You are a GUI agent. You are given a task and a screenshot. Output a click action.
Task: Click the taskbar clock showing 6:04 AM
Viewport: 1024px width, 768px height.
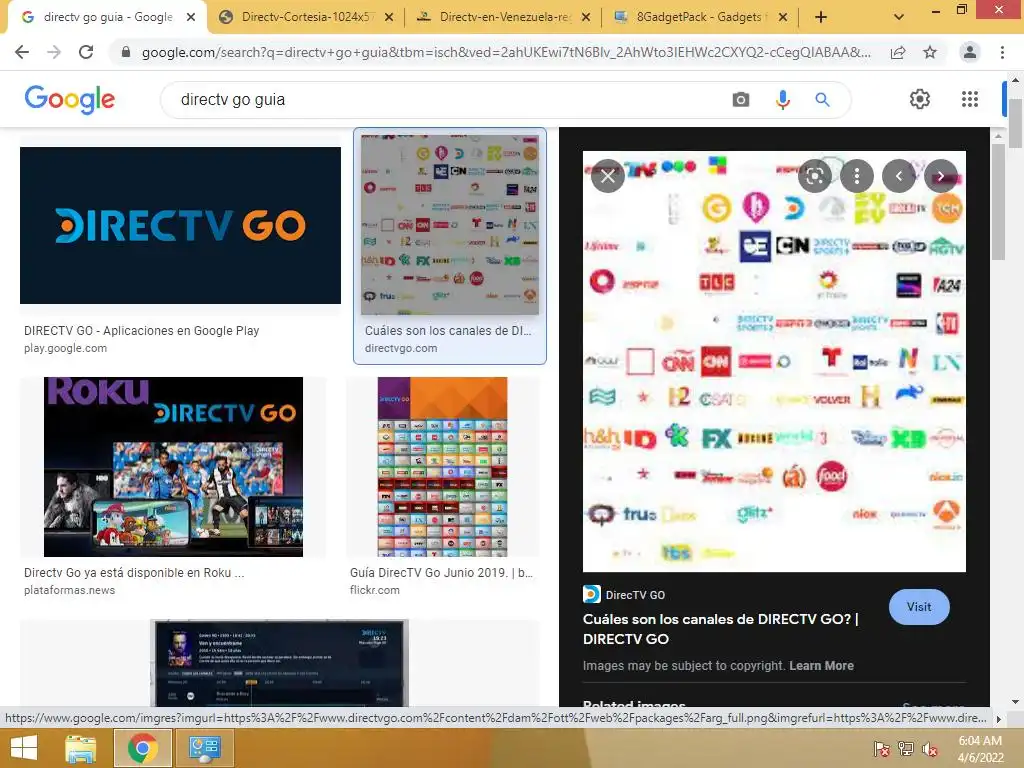coord(980,749)
